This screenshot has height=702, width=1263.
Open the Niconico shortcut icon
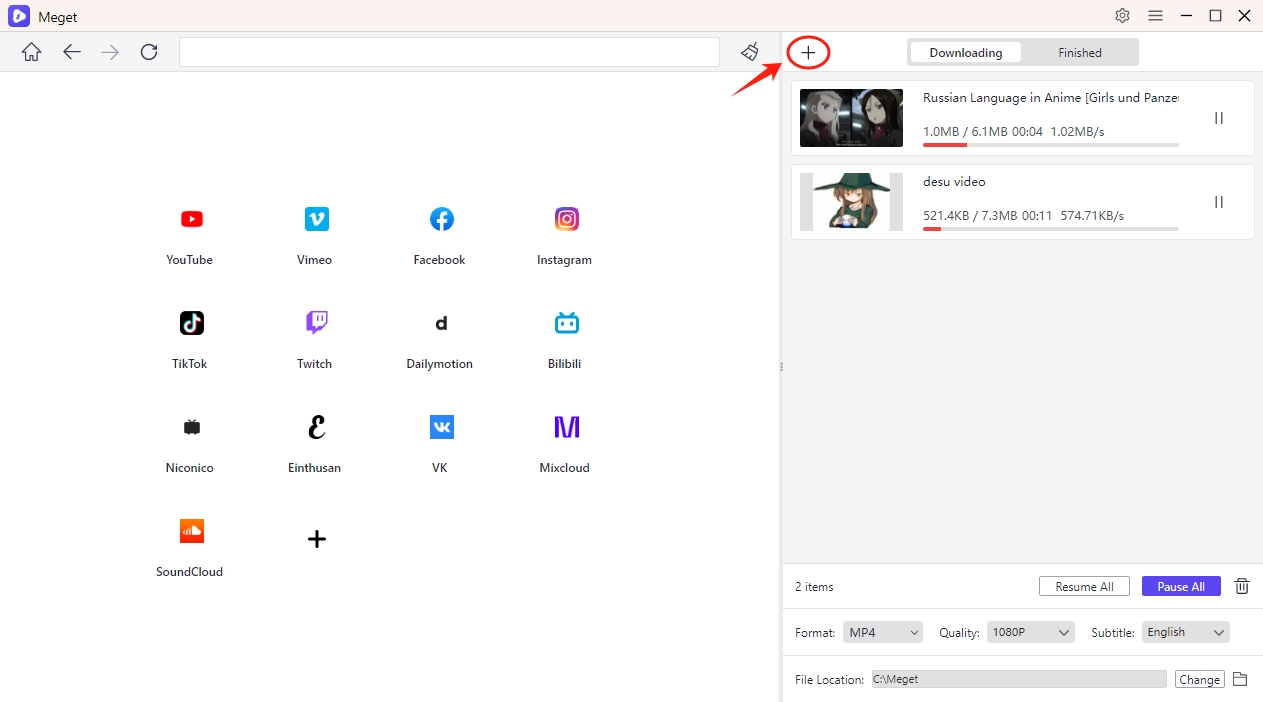click(191, 427)
